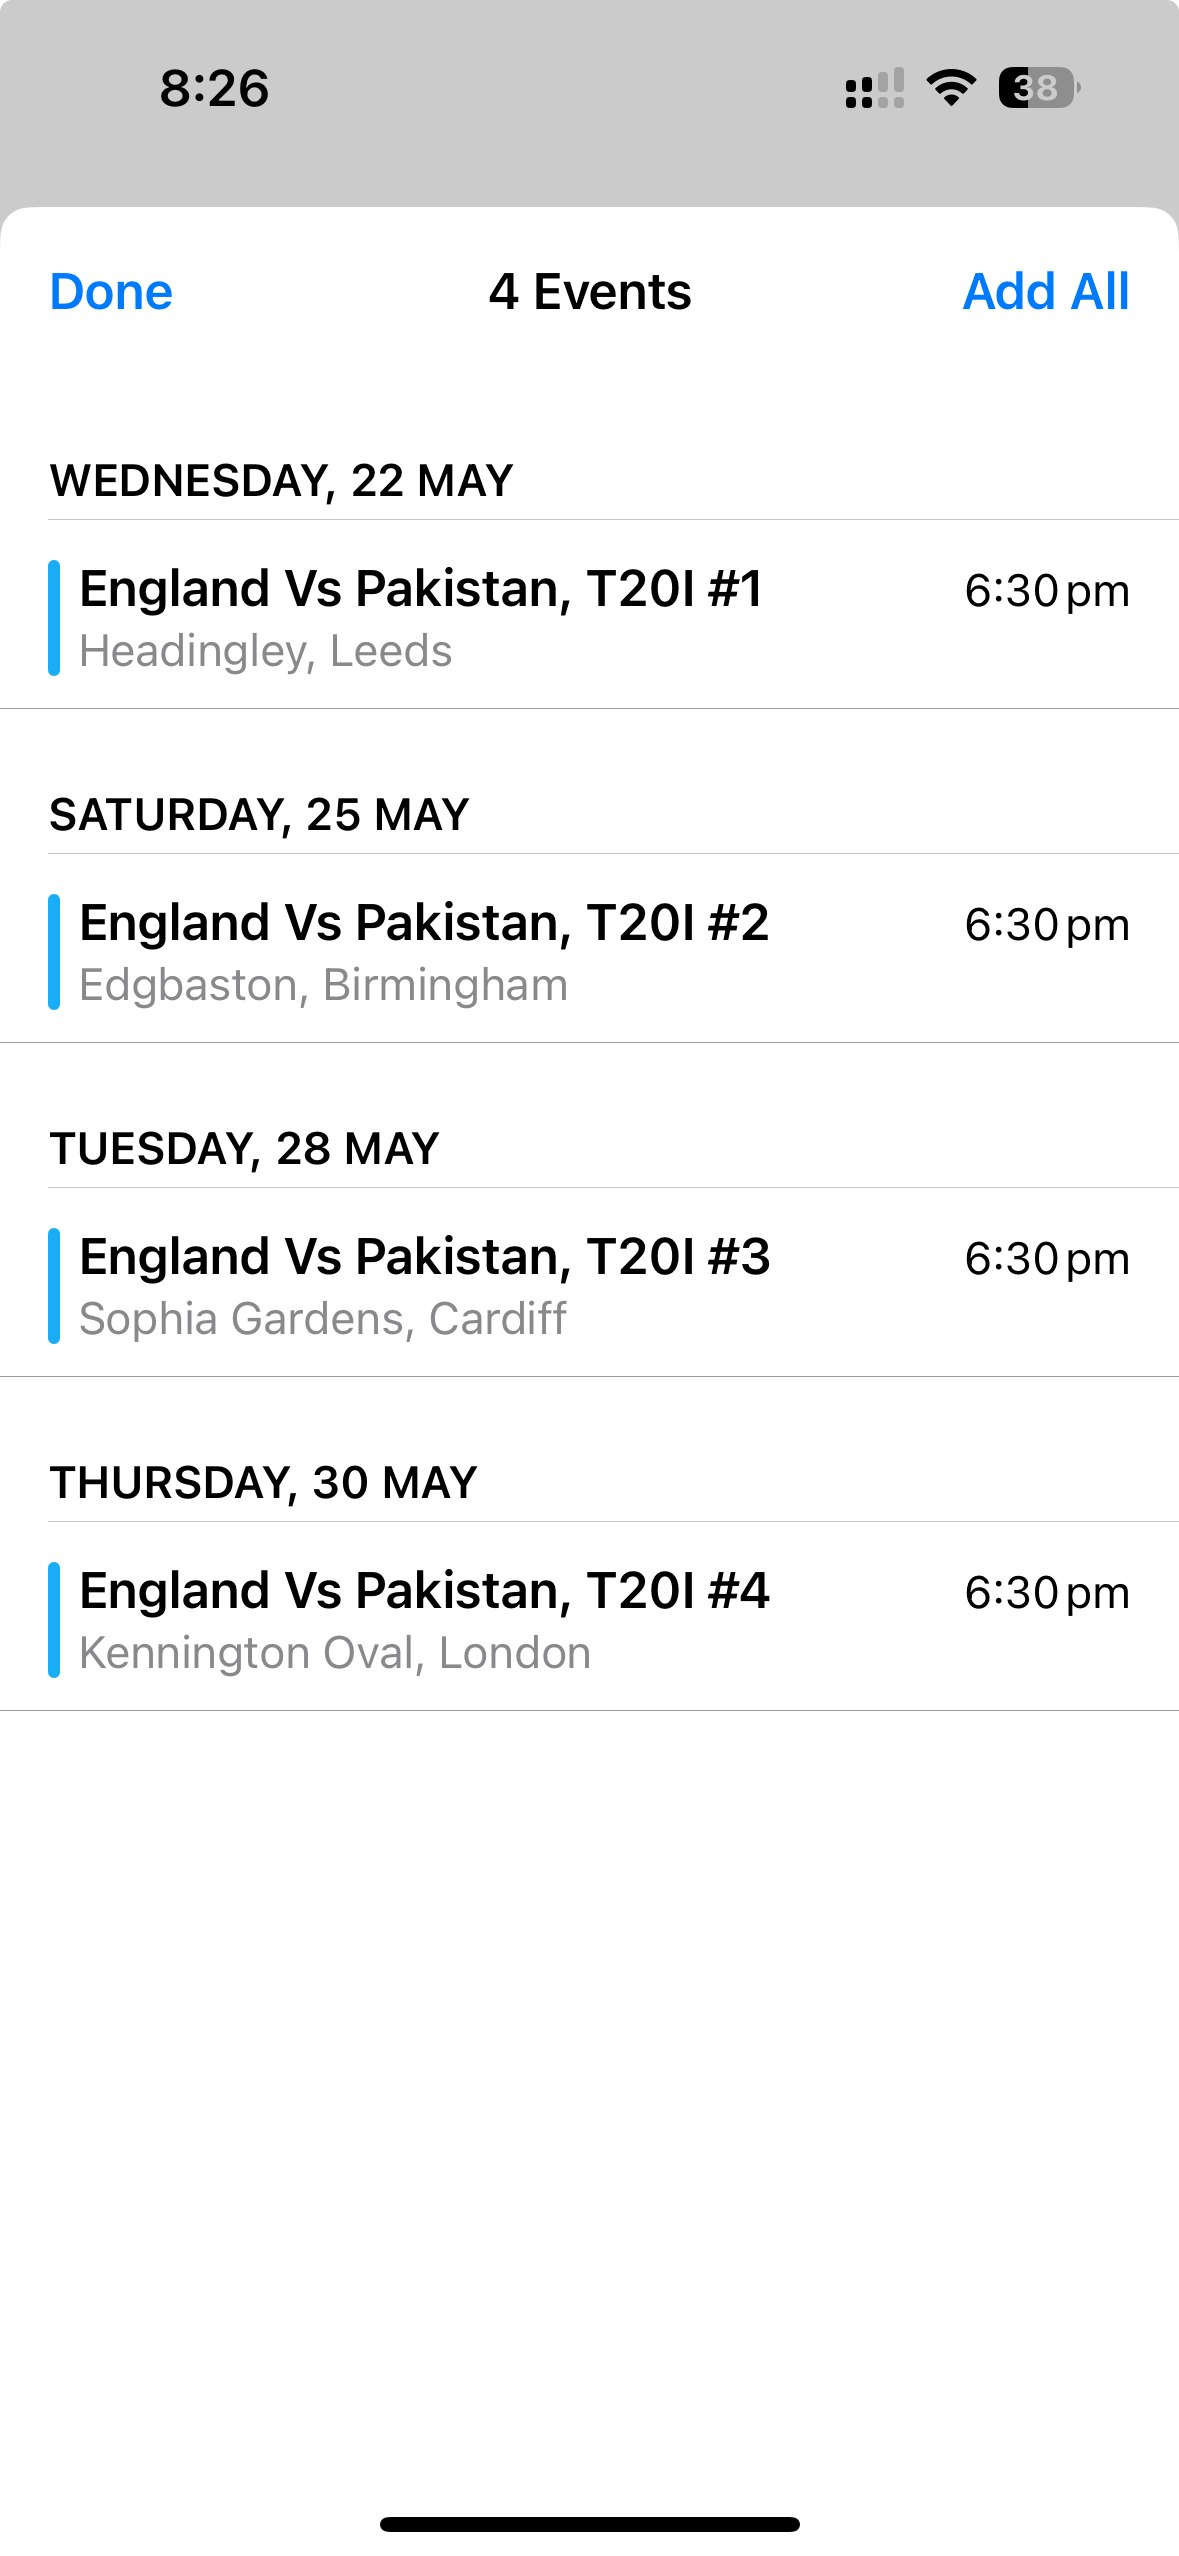Tap the Done button
The height and width of the screenshot is (2556, 1179).
pos(111,292)
